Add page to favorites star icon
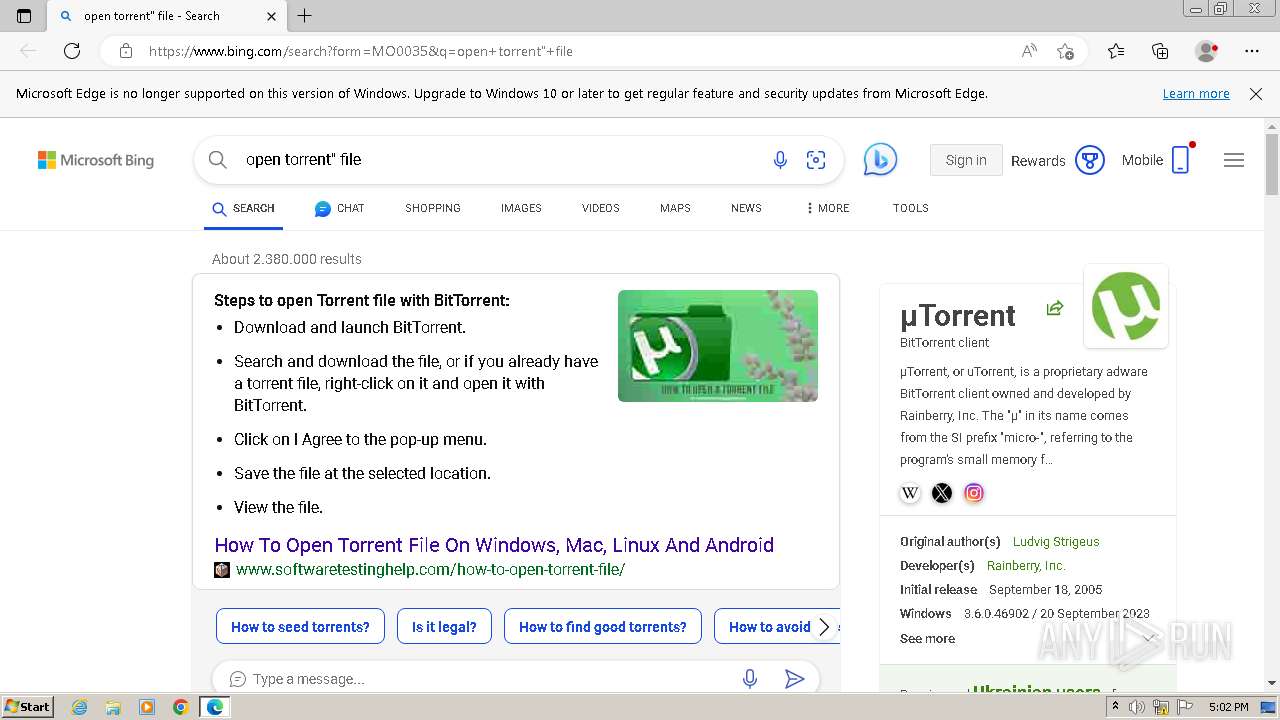The width and height of the screenshot is (1280, 720). pyautogui.click(x=1065, y=51)
